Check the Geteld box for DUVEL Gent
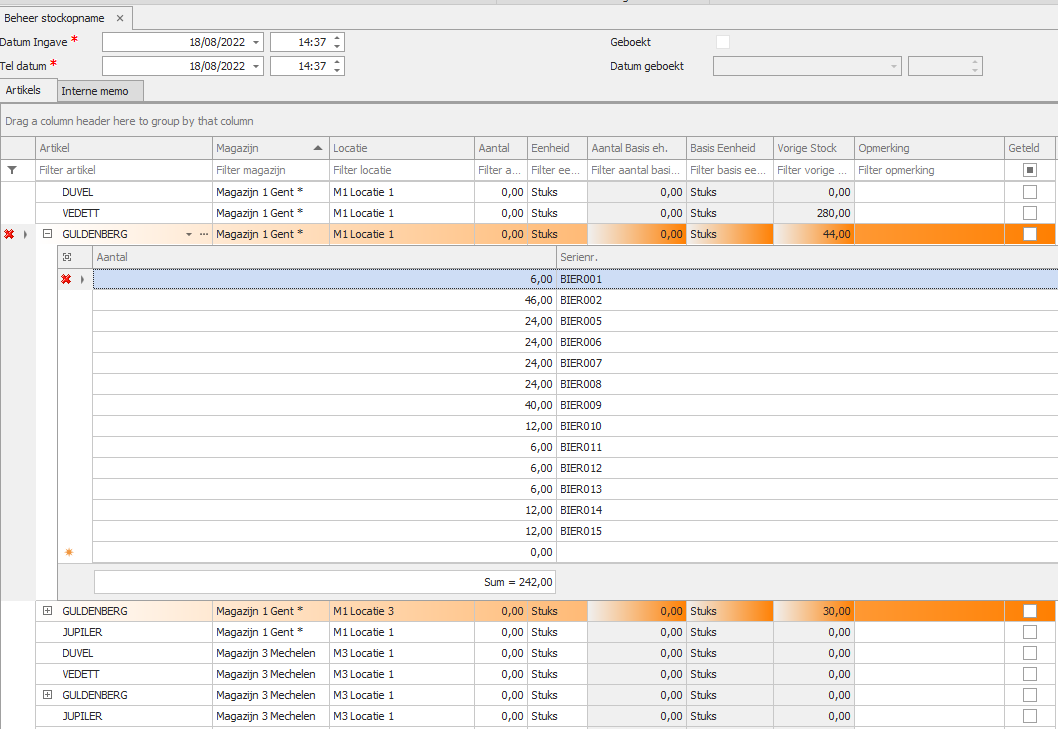 pos(1029,191)
